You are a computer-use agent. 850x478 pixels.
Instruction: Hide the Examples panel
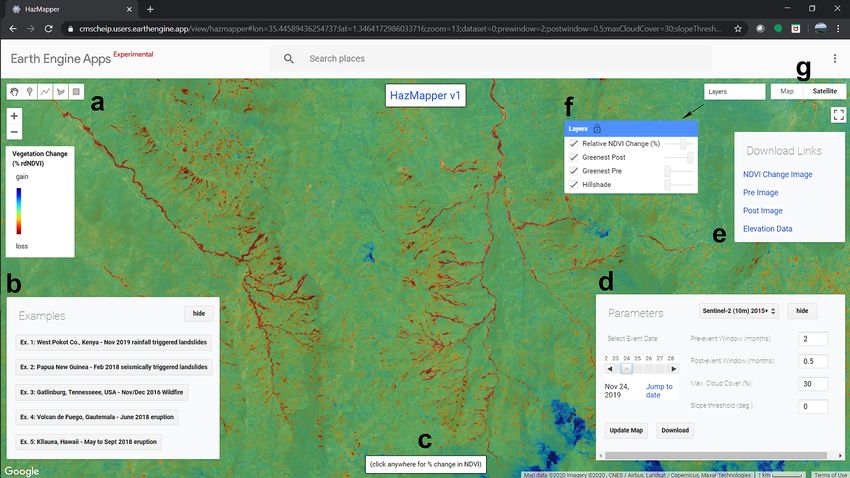pos(199,313)
